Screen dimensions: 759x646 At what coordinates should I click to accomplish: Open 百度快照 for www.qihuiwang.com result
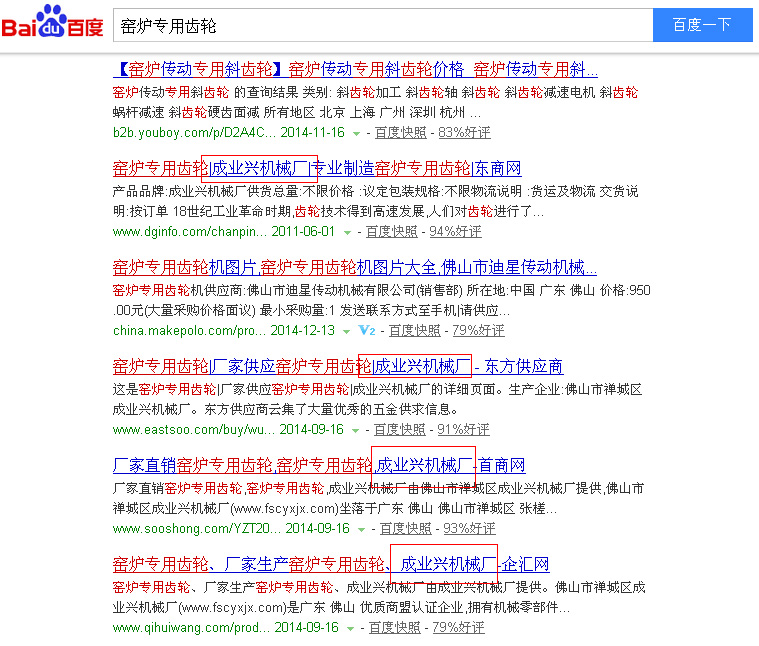coord(395,628)
